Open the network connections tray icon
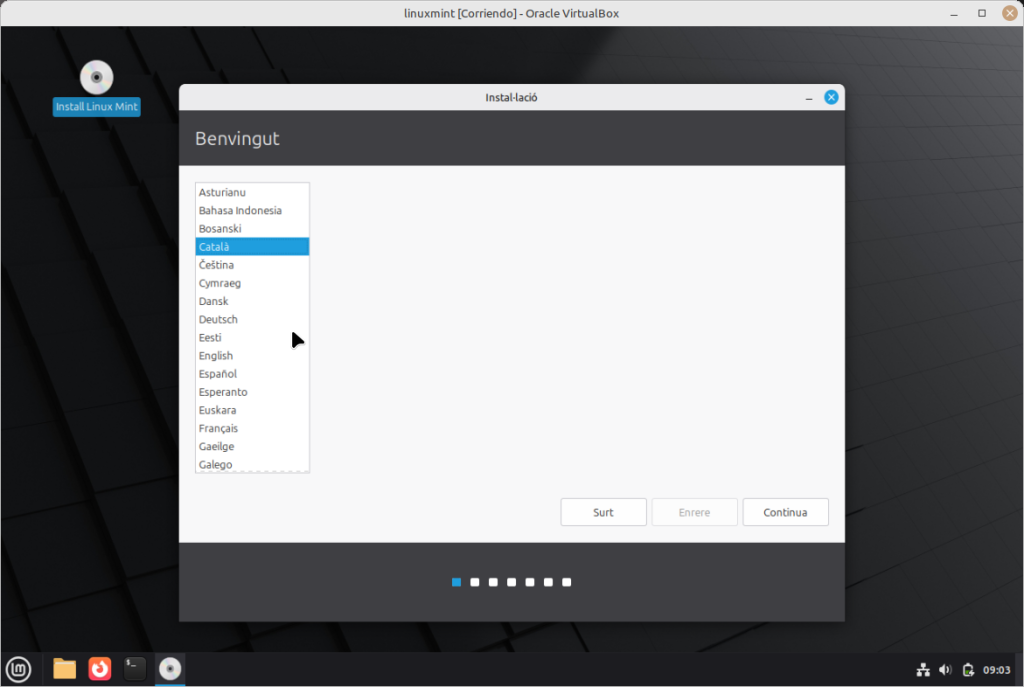This screenshot has width=1024, height=687. click(x=923, y=669)
